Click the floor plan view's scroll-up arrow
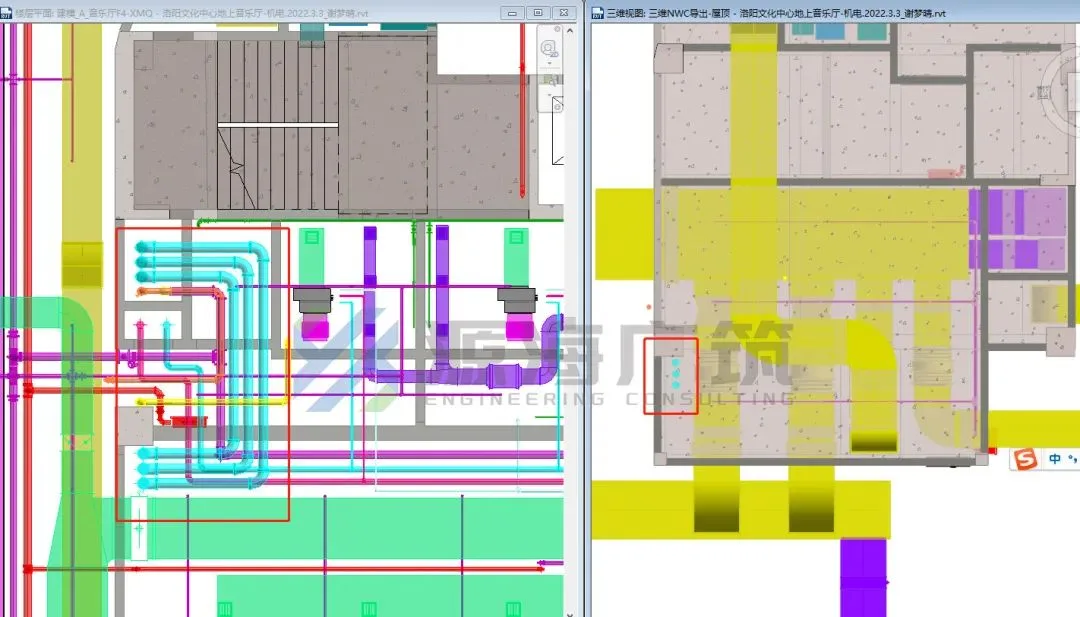Viewport: 1080px width, 617px height. [570, 31]
